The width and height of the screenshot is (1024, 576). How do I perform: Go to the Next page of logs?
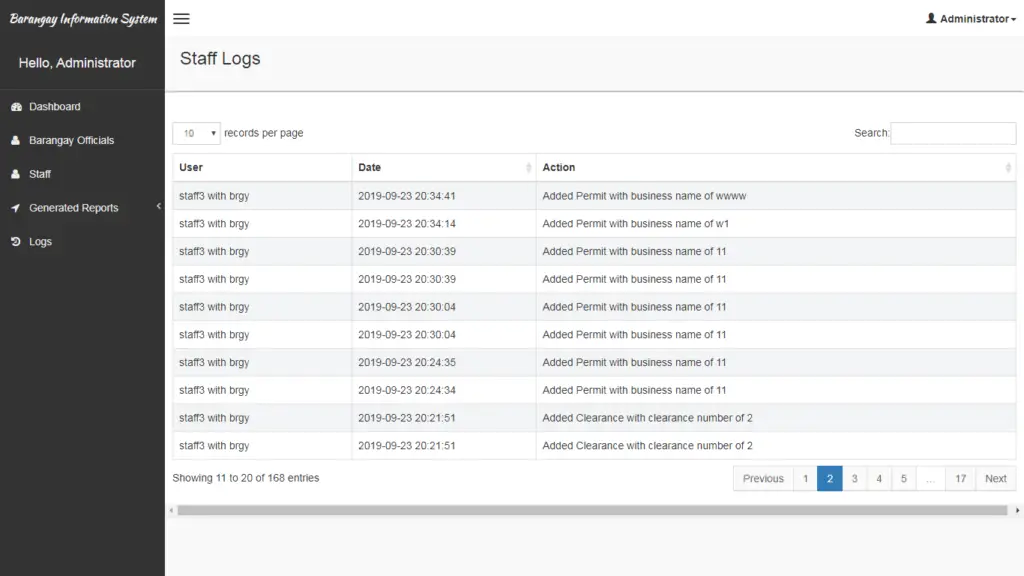pos(995,478)
